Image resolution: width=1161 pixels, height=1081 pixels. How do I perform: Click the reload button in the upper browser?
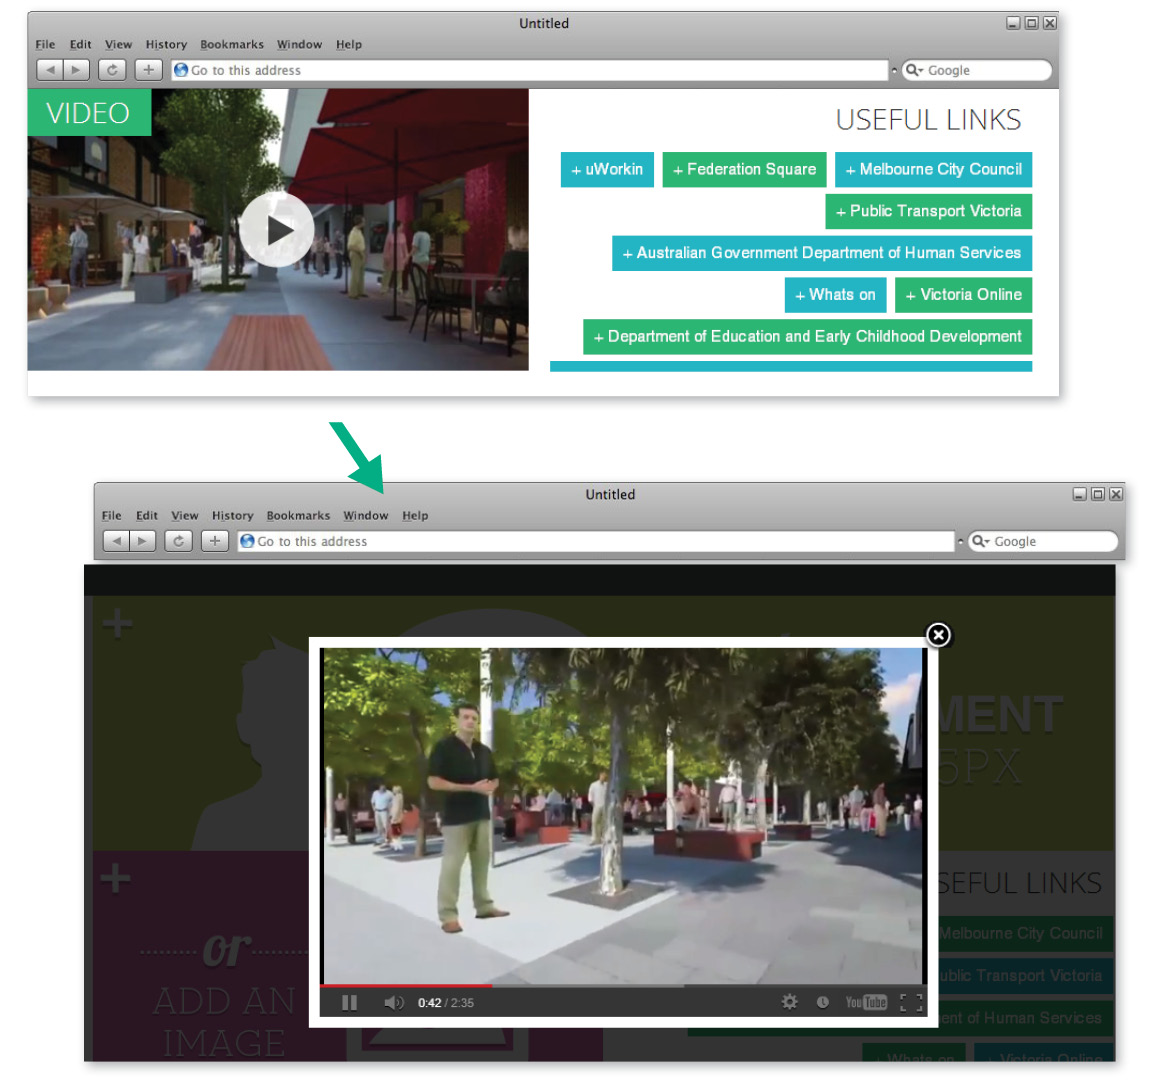[112, 70]
